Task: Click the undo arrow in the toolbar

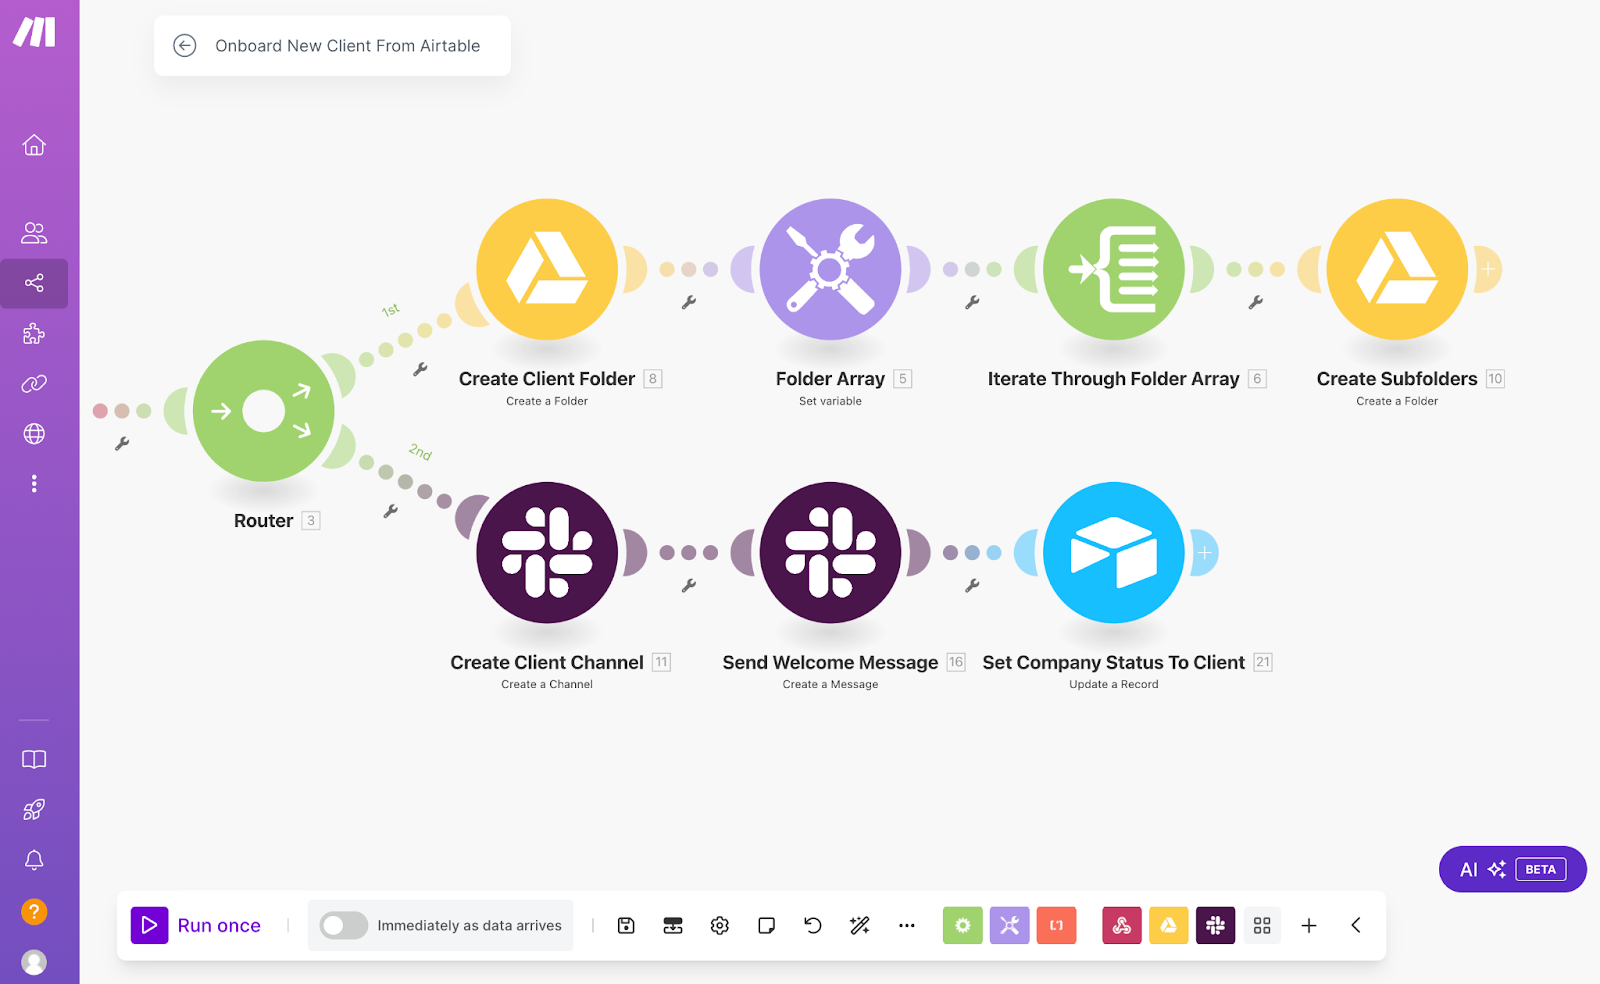Action: [x=813, y=926]
